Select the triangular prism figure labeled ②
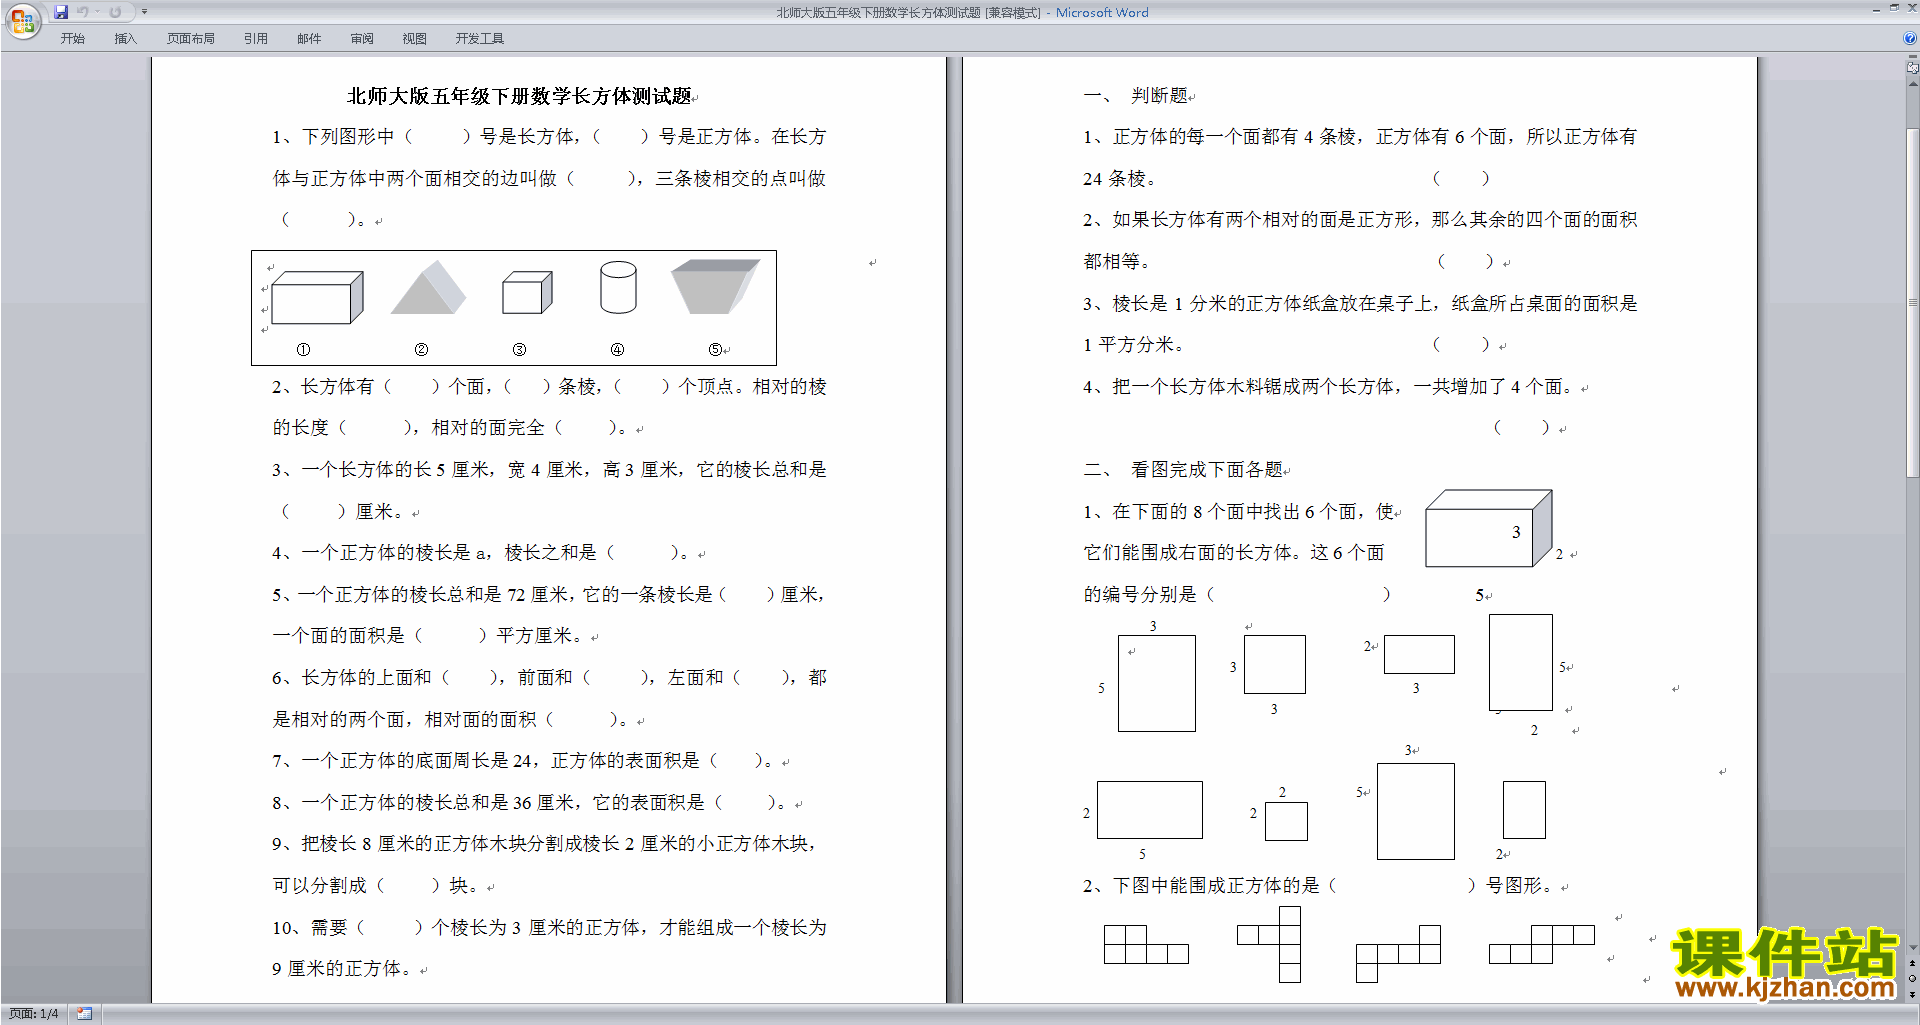The width and height of the screenshot is (1920, 1025). (428, 287)
